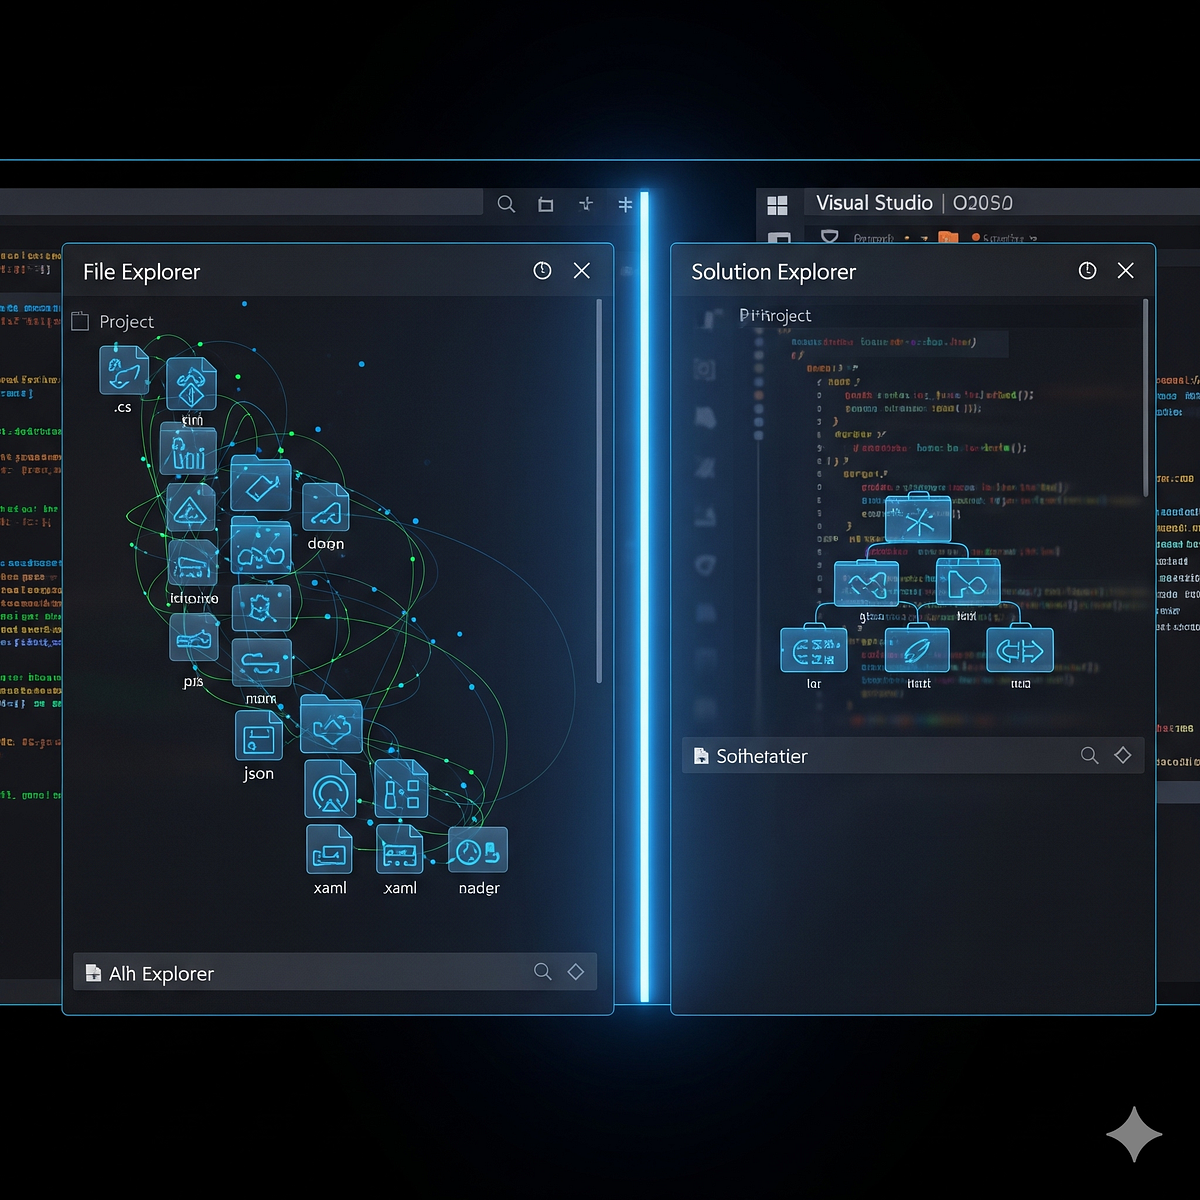Click the top root node of solution tree
The image size is (1200, 1200).
(x=918, y=520)
